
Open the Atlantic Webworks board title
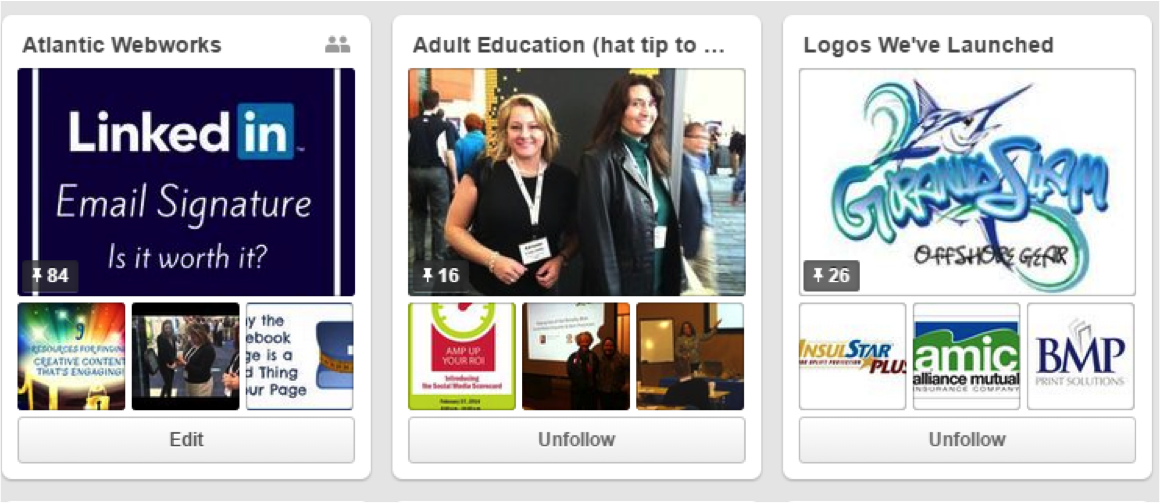click(x=121, y=45)
